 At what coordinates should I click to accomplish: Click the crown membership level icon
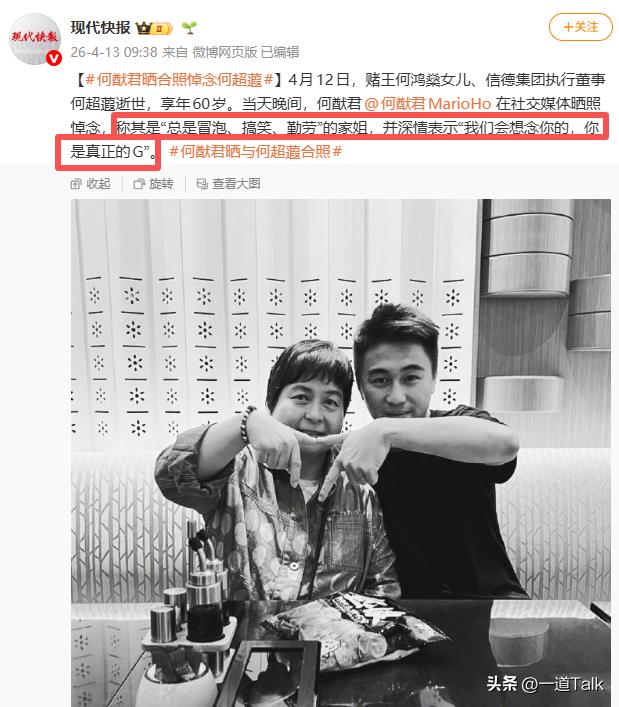[x=154, y=28]
